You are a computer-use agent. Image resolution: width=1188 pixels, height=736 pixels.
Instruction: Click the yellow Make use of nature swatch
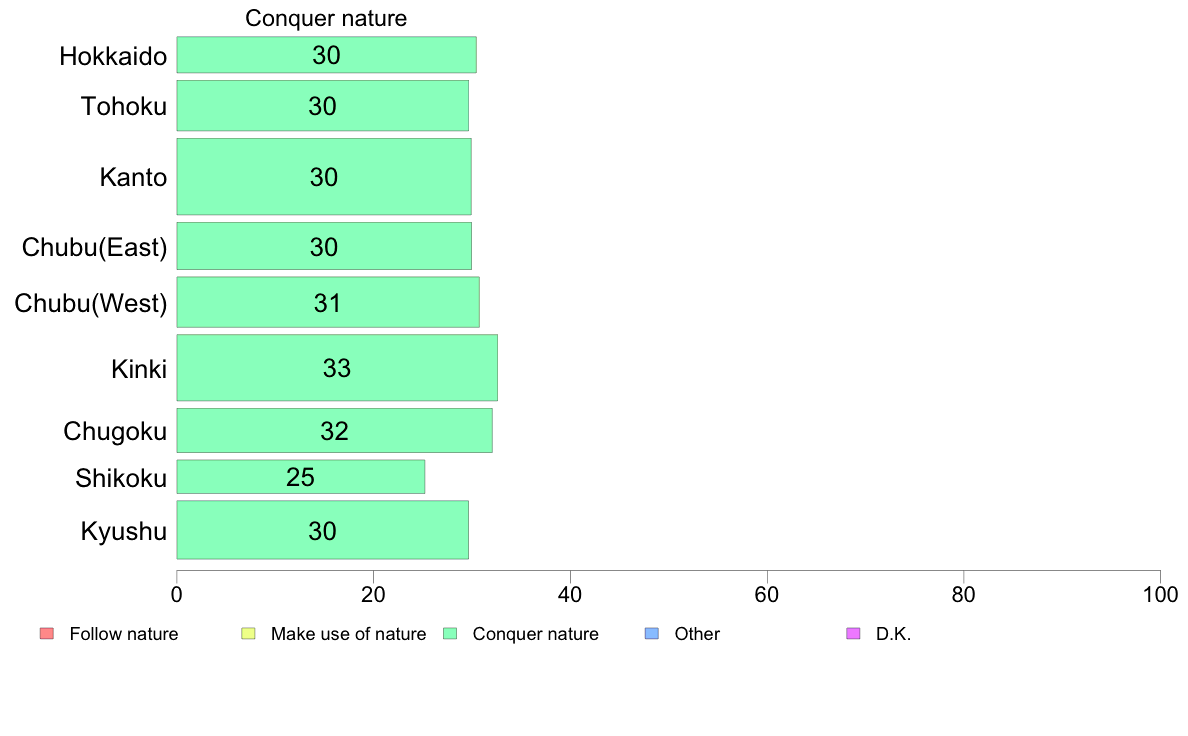tap(249, 634)
